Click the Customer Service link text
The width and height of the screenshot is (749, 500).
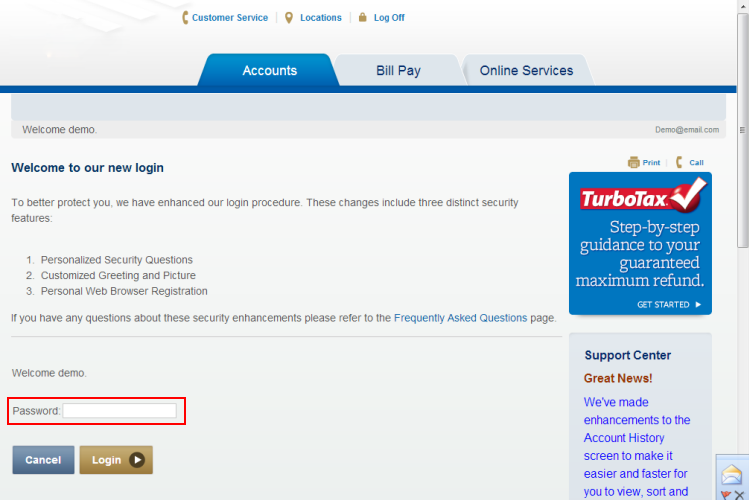[x=230, y=18]
